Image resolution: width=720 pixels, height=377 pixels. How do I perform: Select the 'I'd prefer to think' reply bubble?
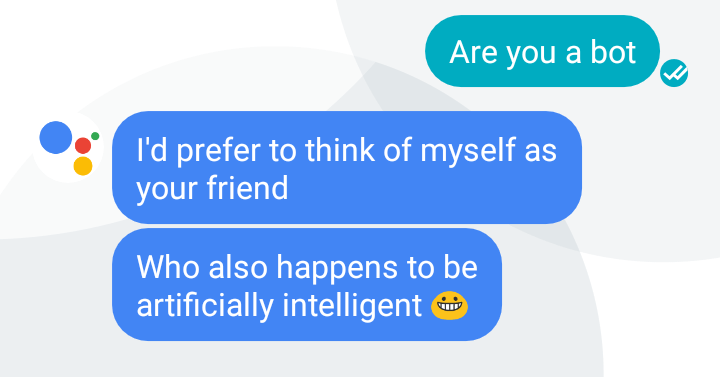[x=347, y=167]
